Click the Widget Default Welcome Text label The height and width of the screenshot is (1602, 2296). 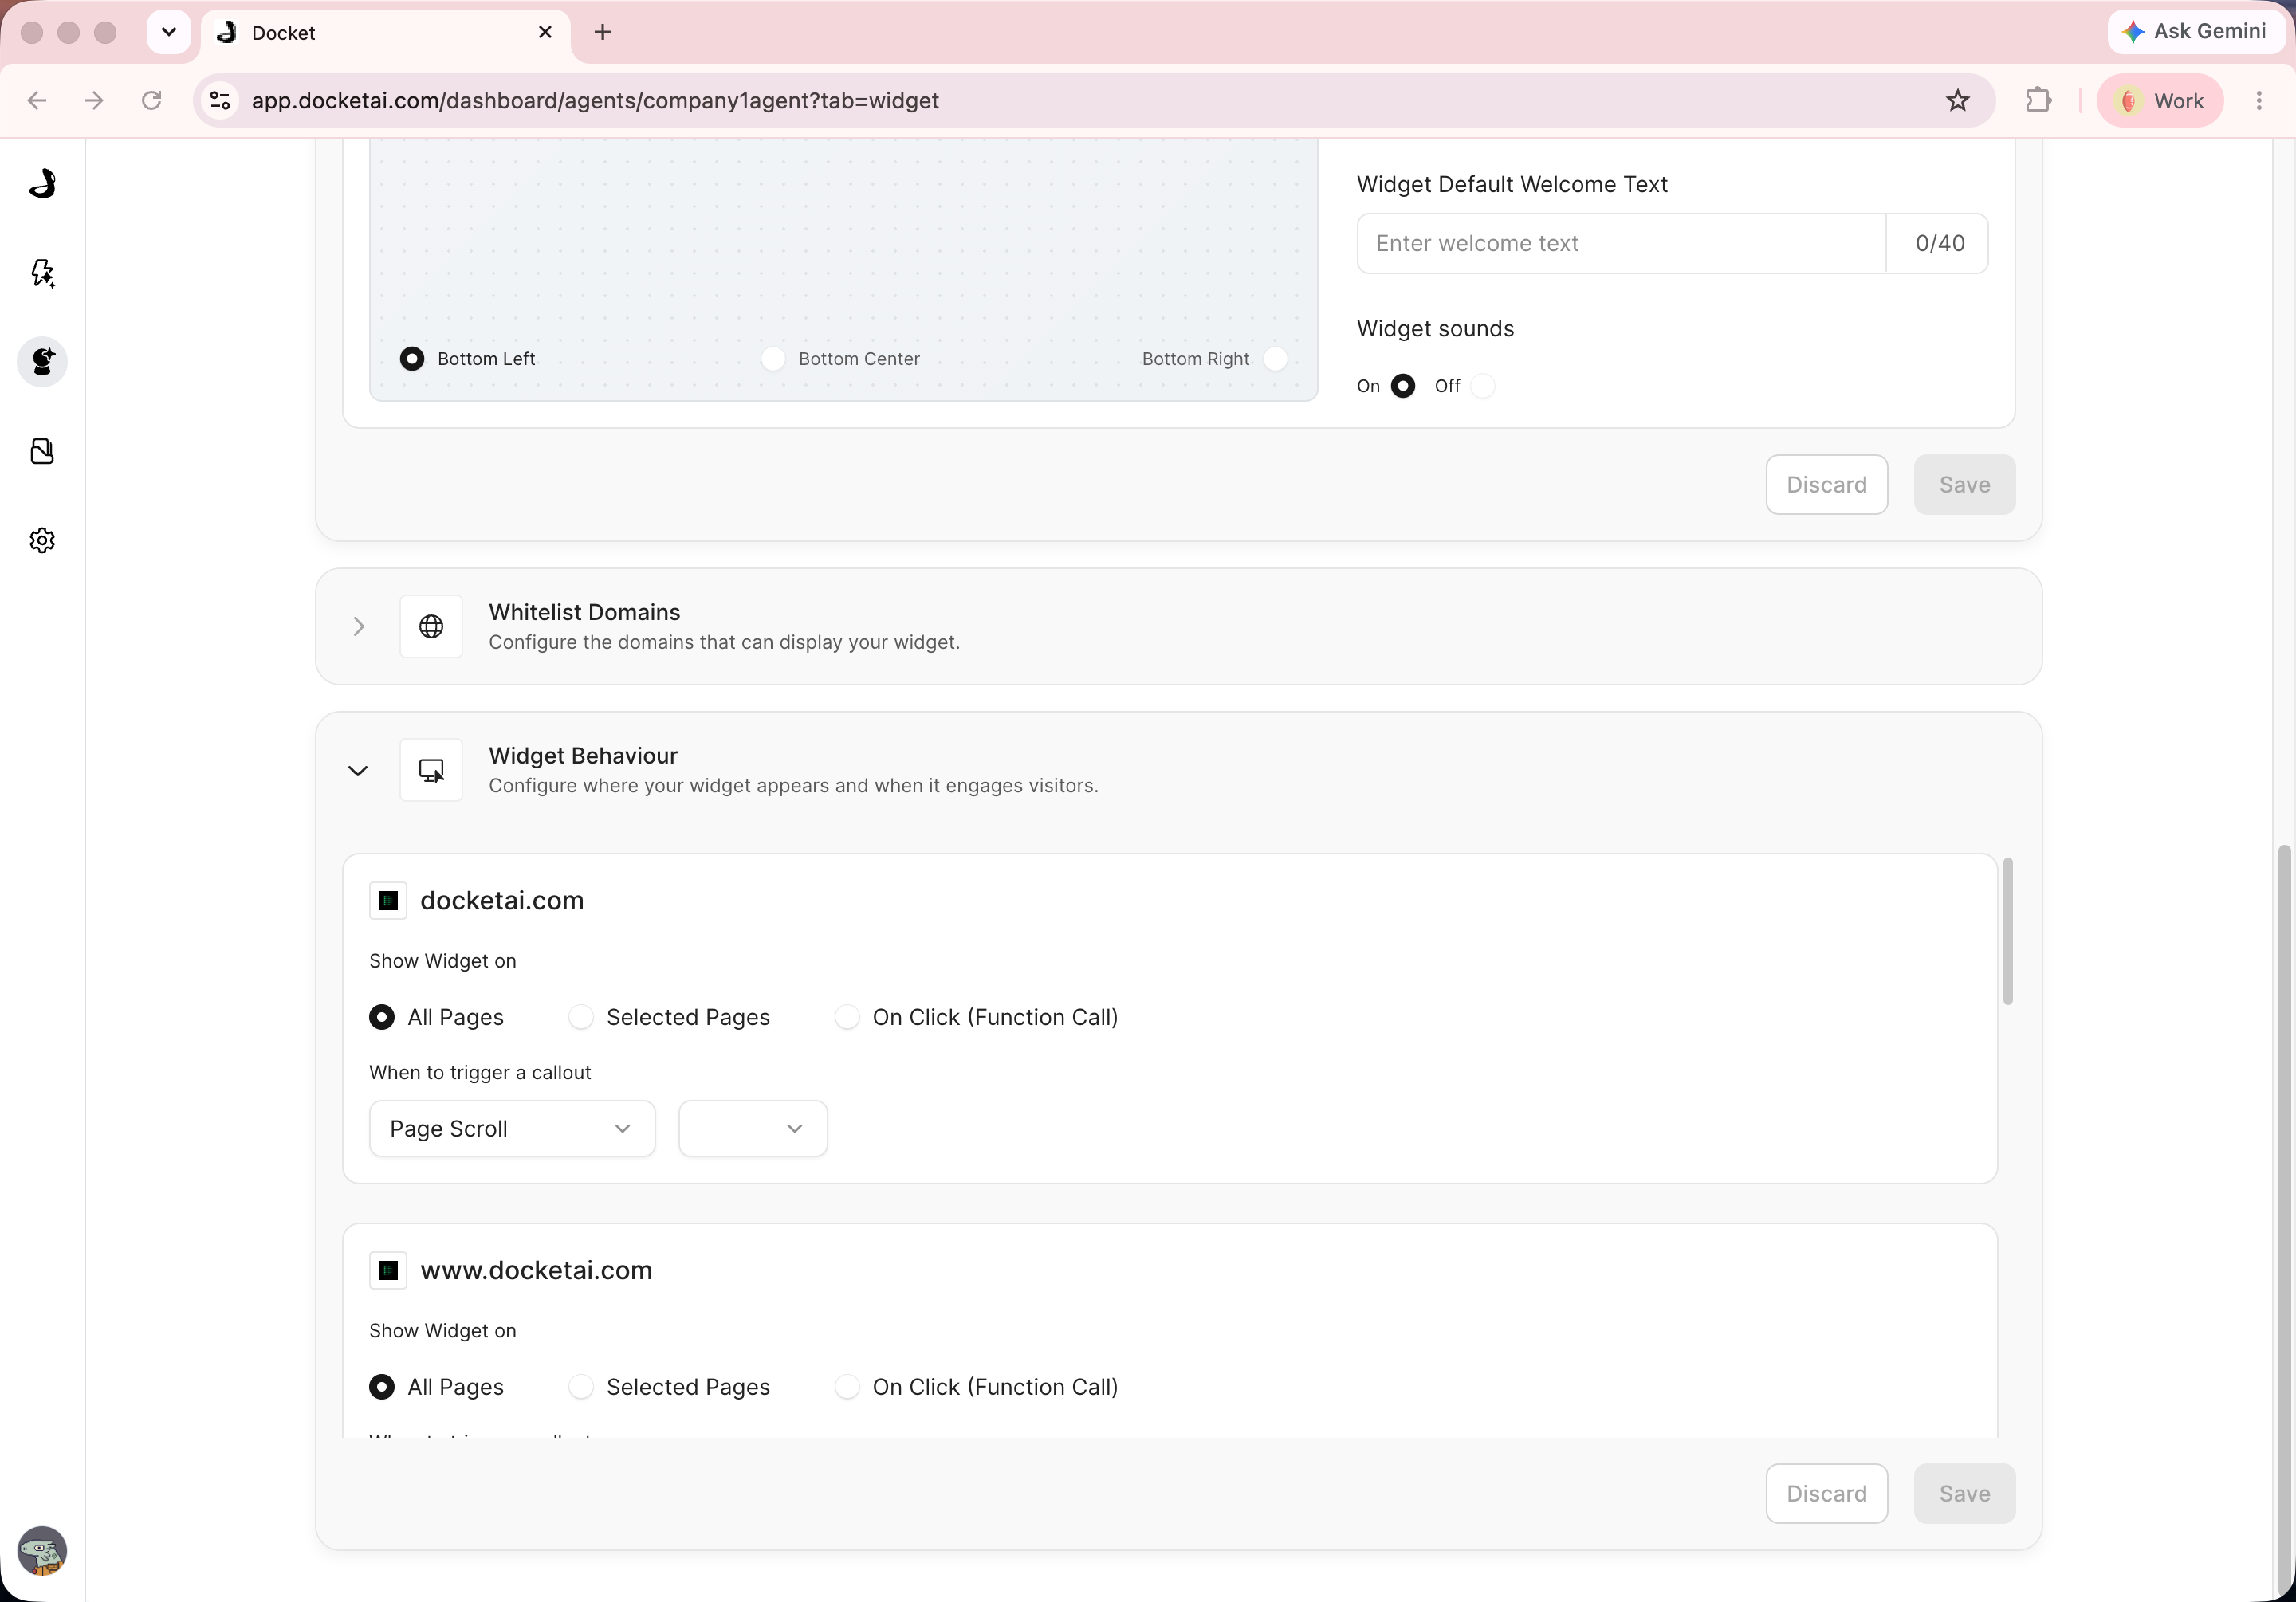(x=1512, y=184)
